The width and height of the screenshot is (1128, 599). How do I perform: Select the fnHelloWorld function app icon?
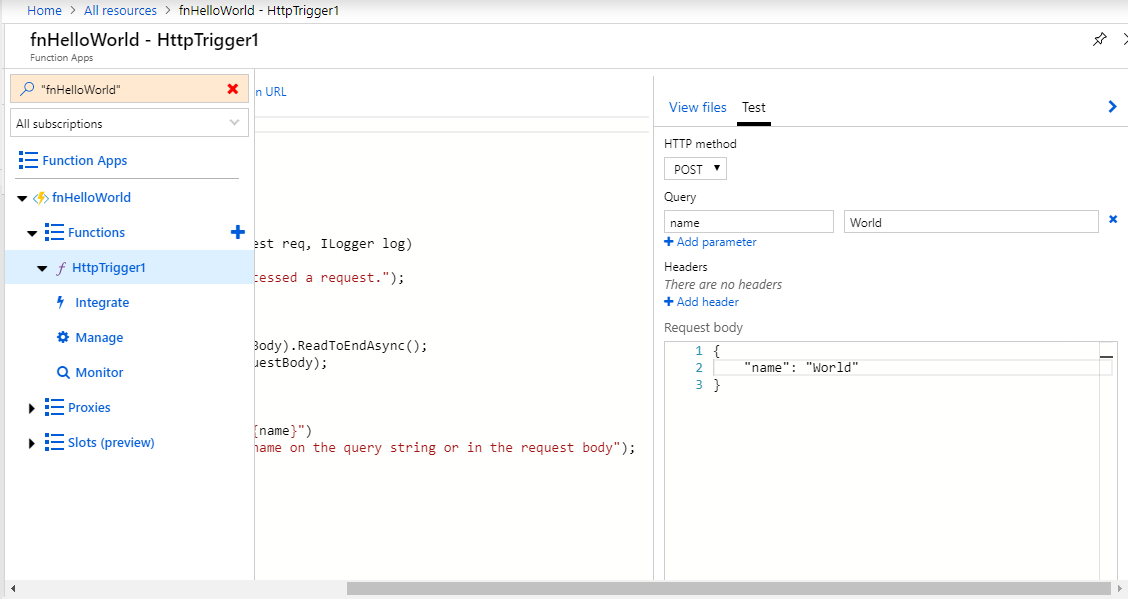coord(41,197)
